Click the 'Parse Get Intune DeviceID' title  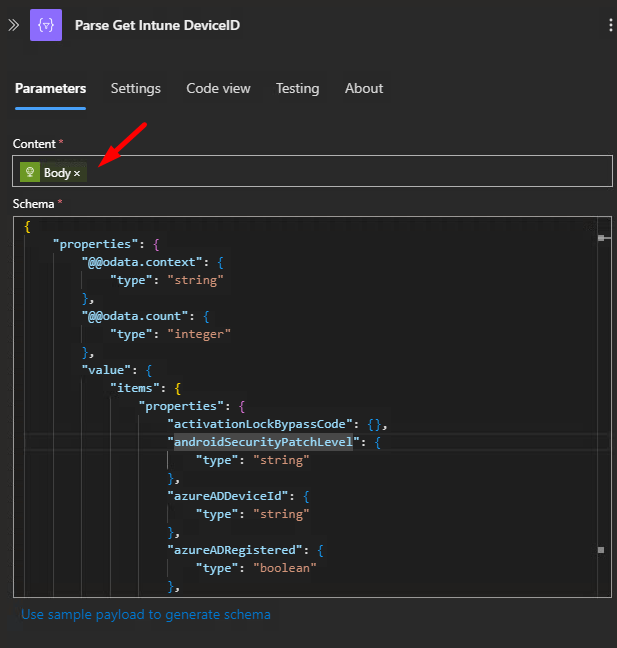157,25
